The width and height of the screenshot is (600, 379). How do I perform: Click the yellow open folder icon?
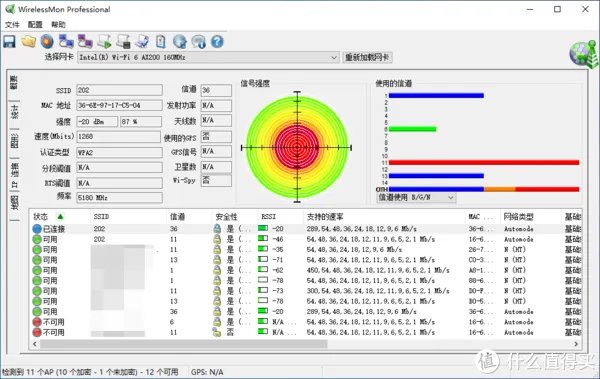click(29, 41)
